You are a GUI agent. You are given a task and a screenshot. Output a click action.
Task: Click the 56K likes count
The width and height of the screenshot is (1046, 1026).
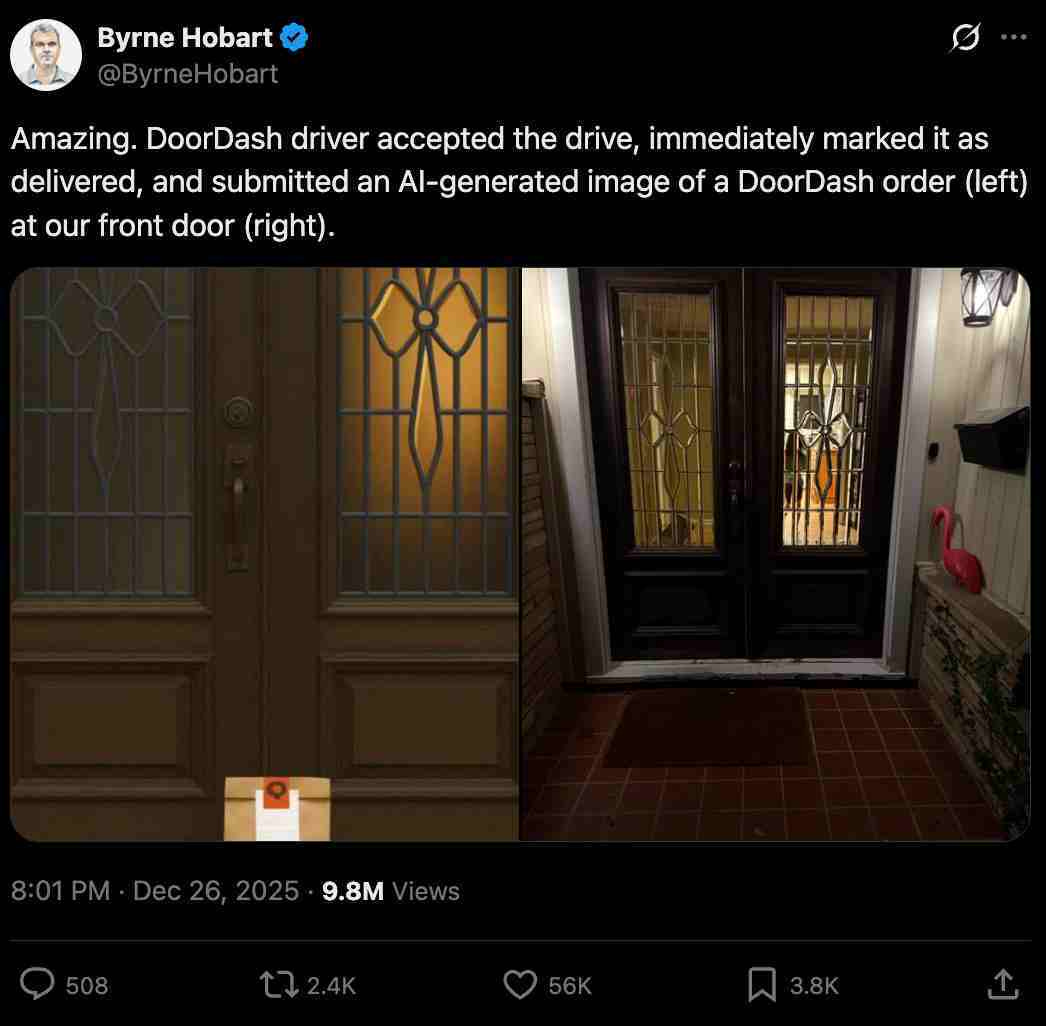(570, 985)
